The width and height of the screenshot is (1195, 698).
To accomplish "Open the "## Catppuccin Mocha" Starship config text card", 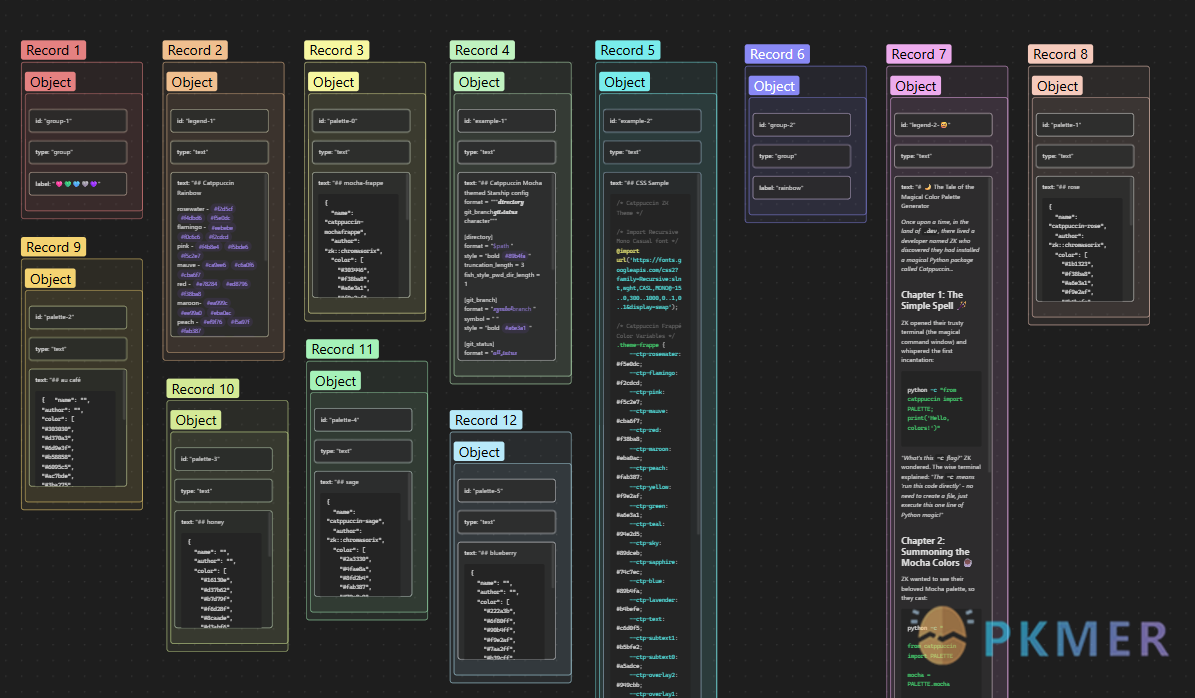I will pos(507,266).
